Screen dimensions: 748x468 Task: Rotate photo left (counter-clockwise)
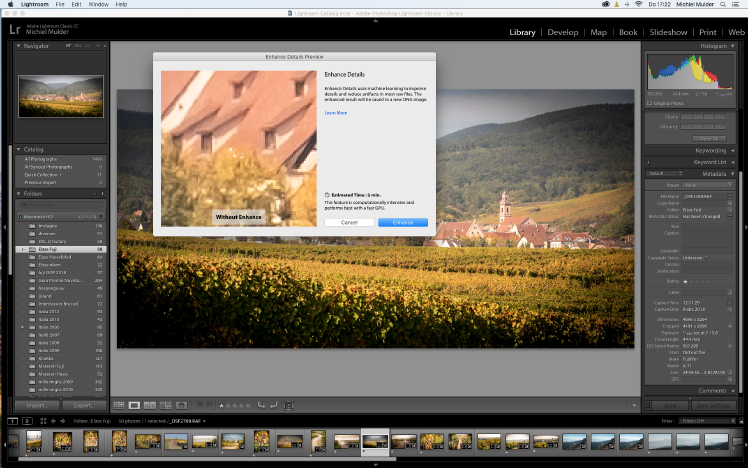[261, 406]
